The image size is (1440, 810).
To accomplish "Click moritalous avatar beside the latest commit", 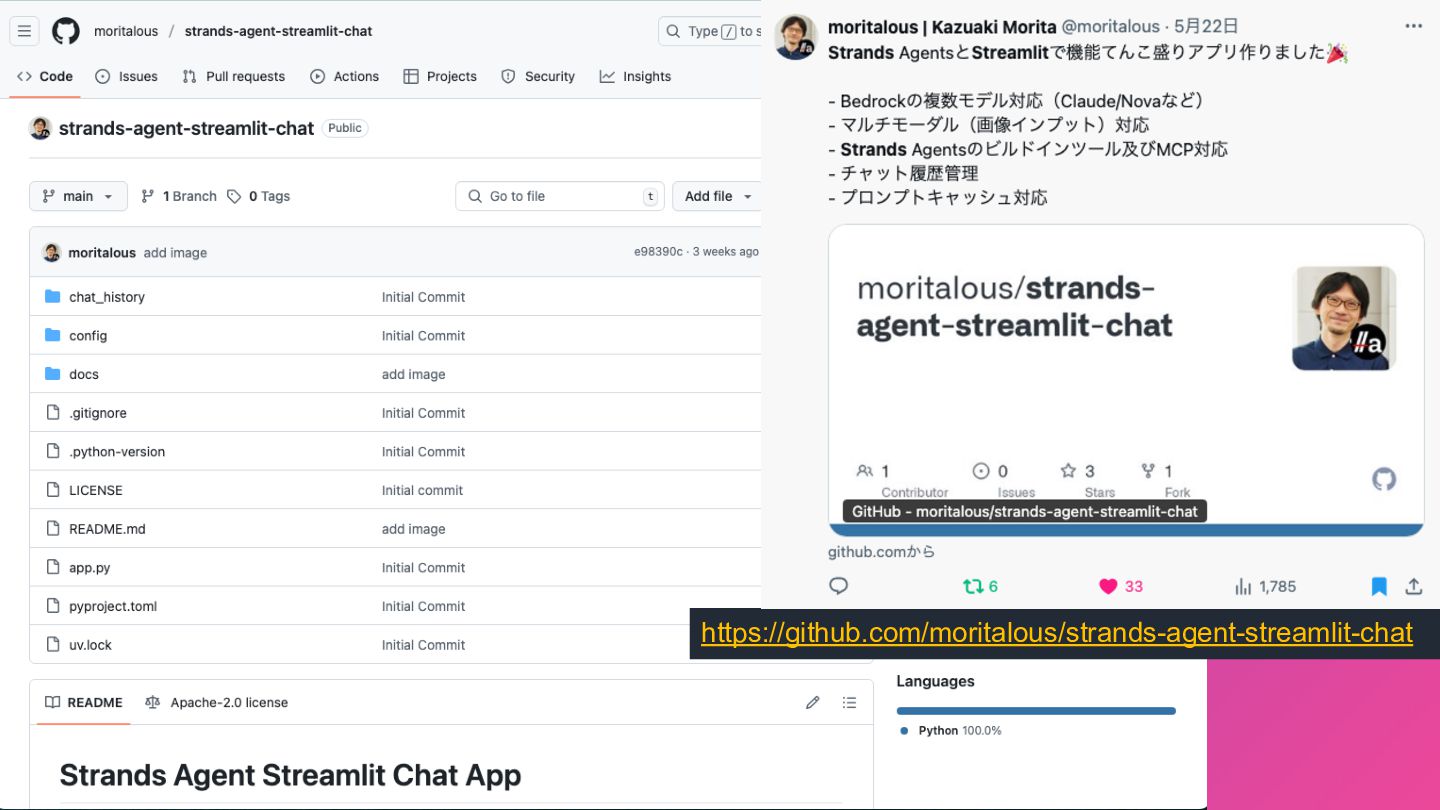I will click(52, 252).
